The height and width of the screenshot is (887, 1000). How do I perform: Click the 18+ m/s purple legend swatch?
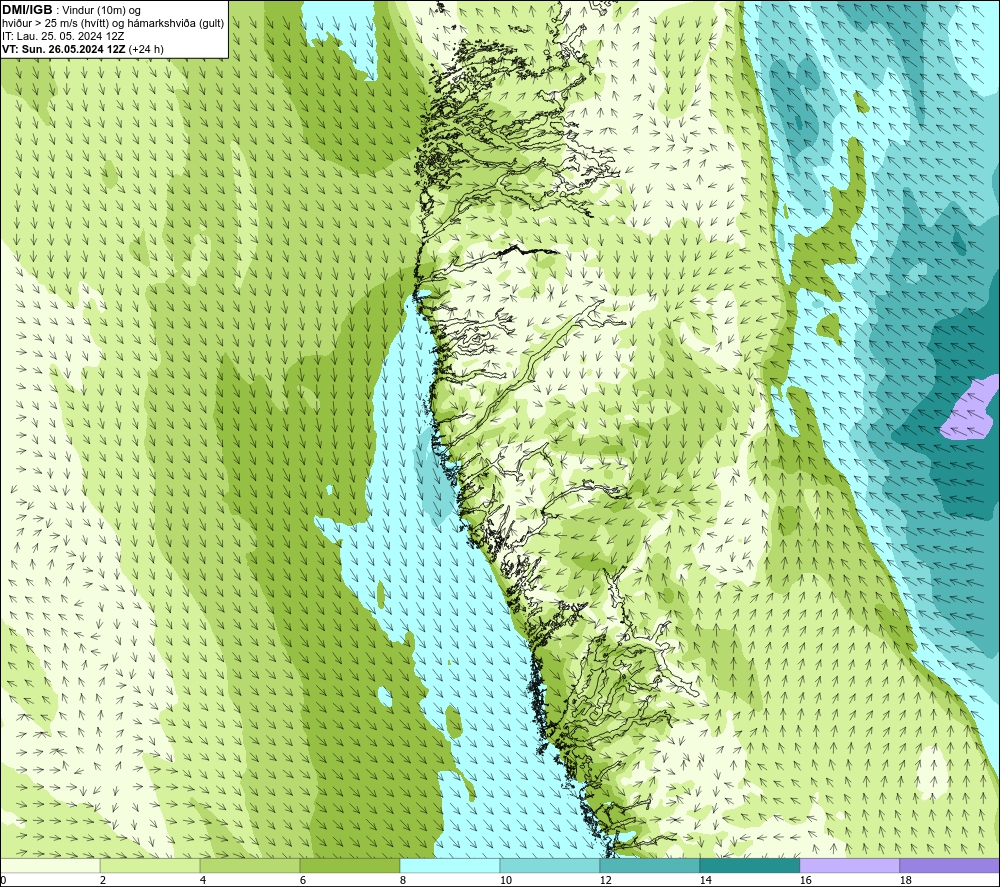pos(950,865)
